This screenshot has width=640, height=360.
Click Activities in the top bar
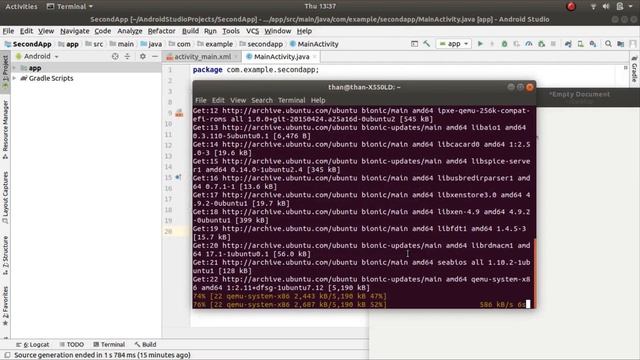[x=21, y=7]
